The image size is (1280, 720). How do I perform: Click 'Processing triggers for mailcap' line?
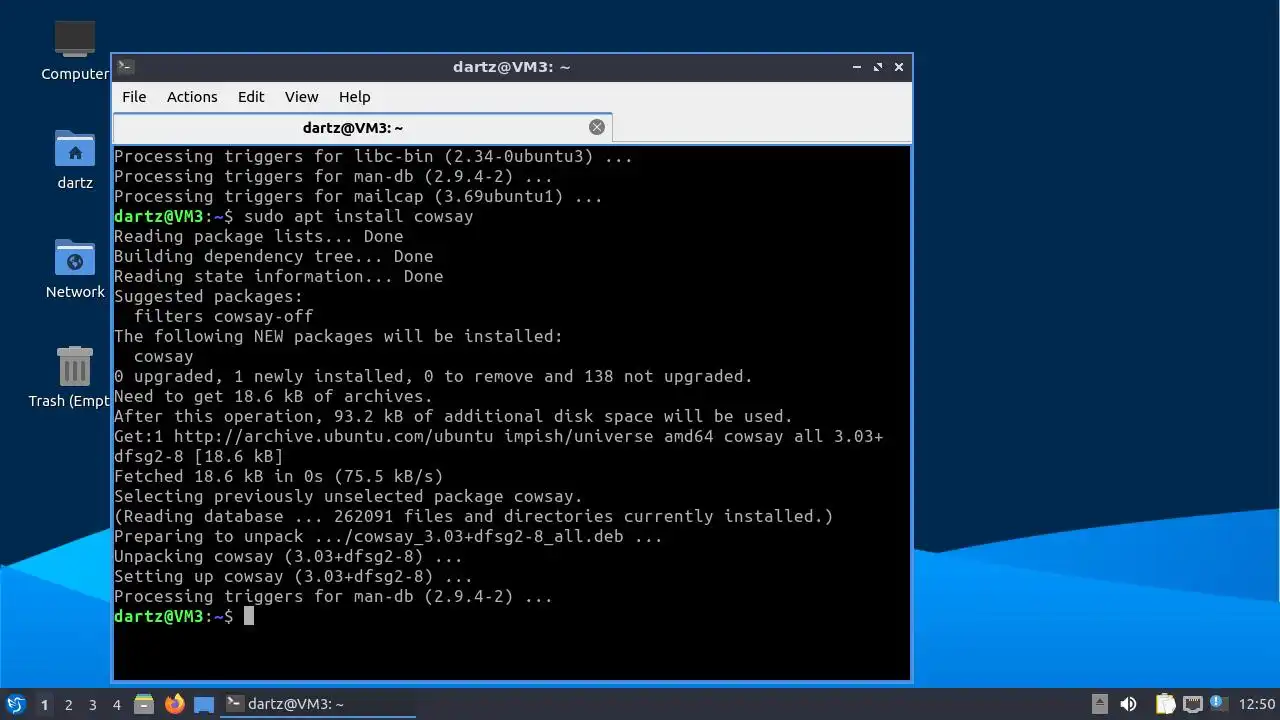(x=358, y=196)
